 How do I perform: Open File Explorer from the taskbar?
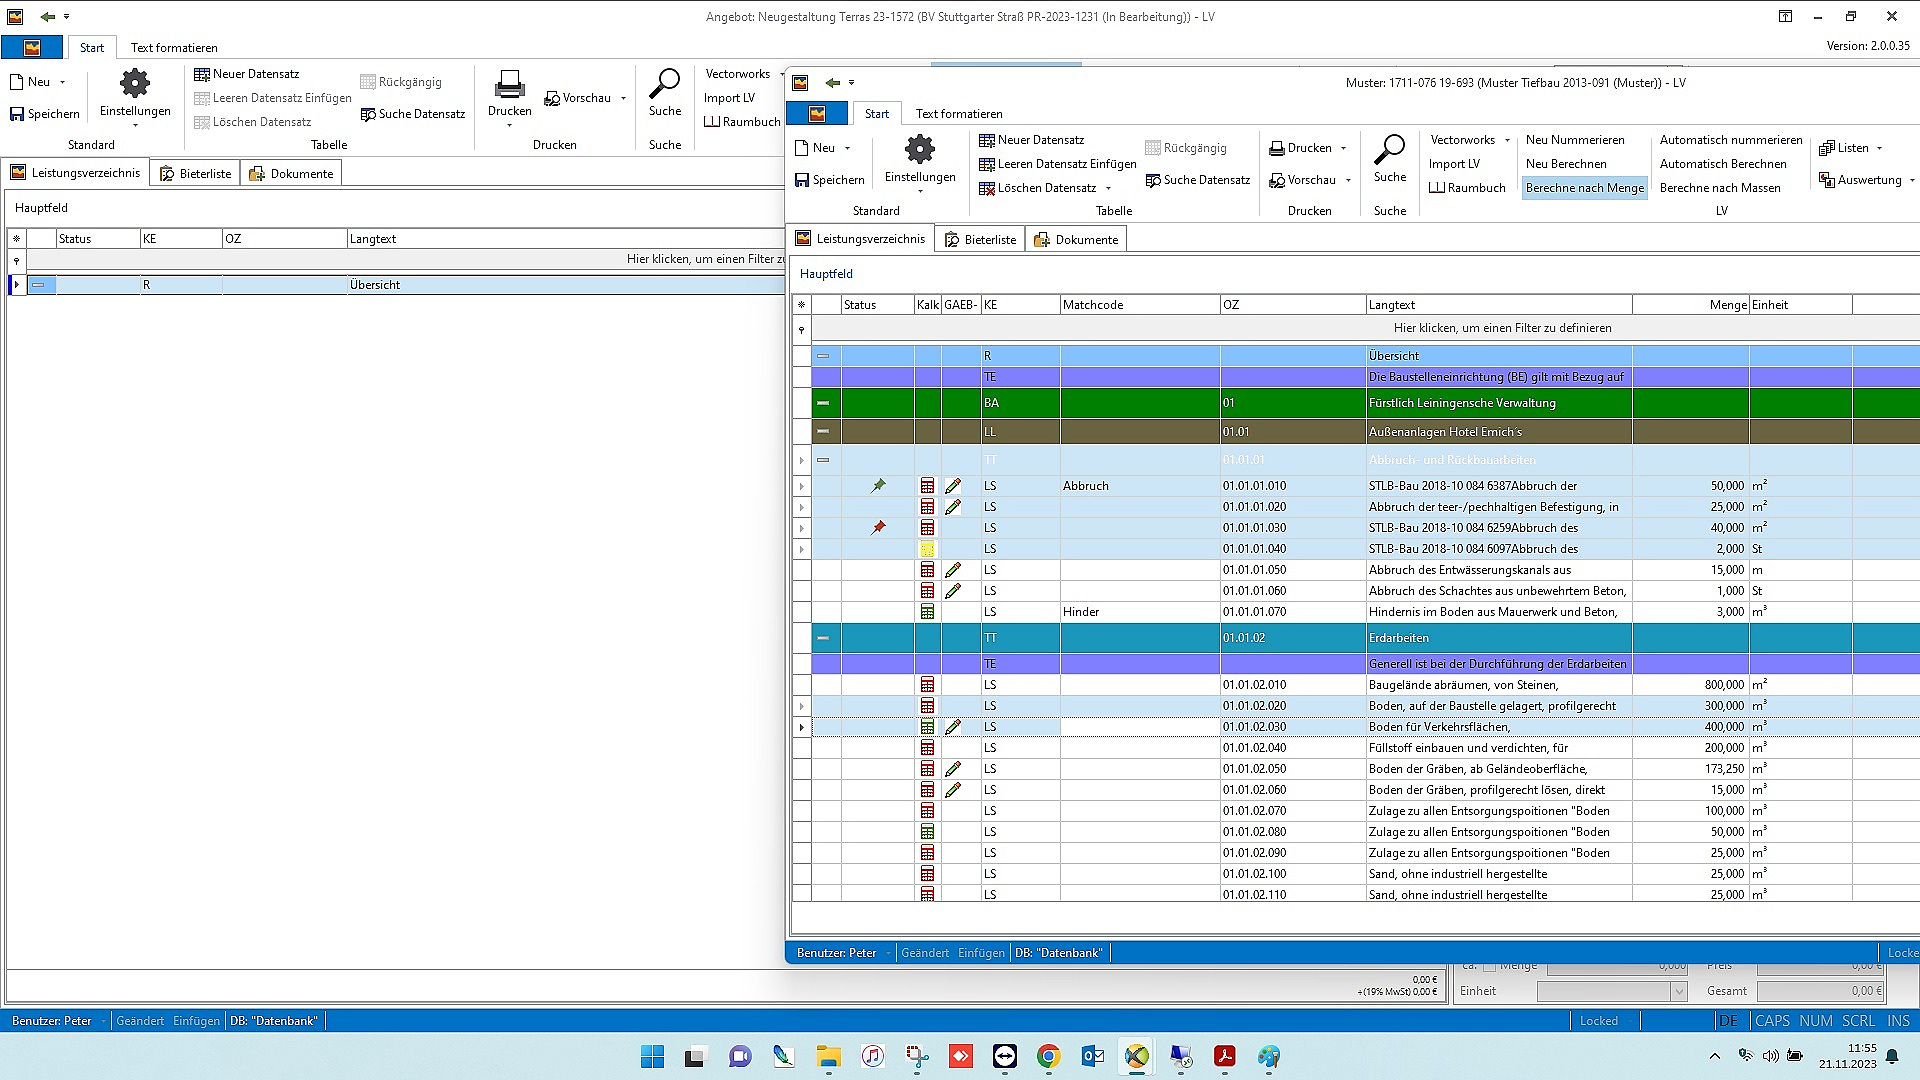(x=828, y=1056)
